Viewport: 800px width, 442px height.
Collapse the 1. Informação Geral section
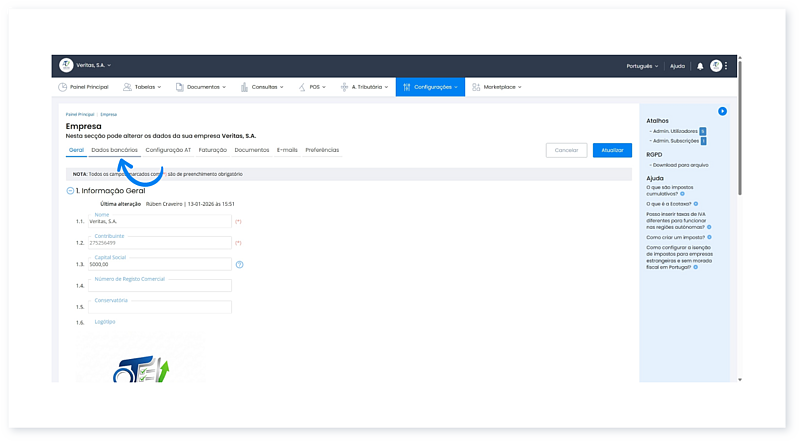click(x=70, y=190)
